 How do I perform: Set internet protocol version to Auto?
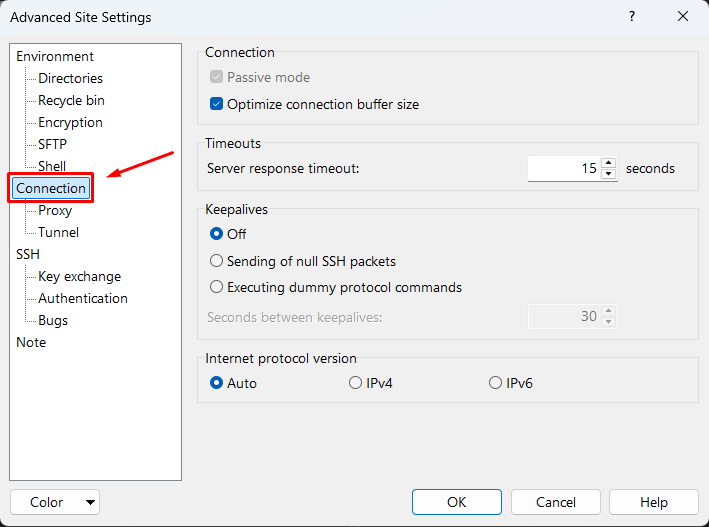(x=217, y=383)
